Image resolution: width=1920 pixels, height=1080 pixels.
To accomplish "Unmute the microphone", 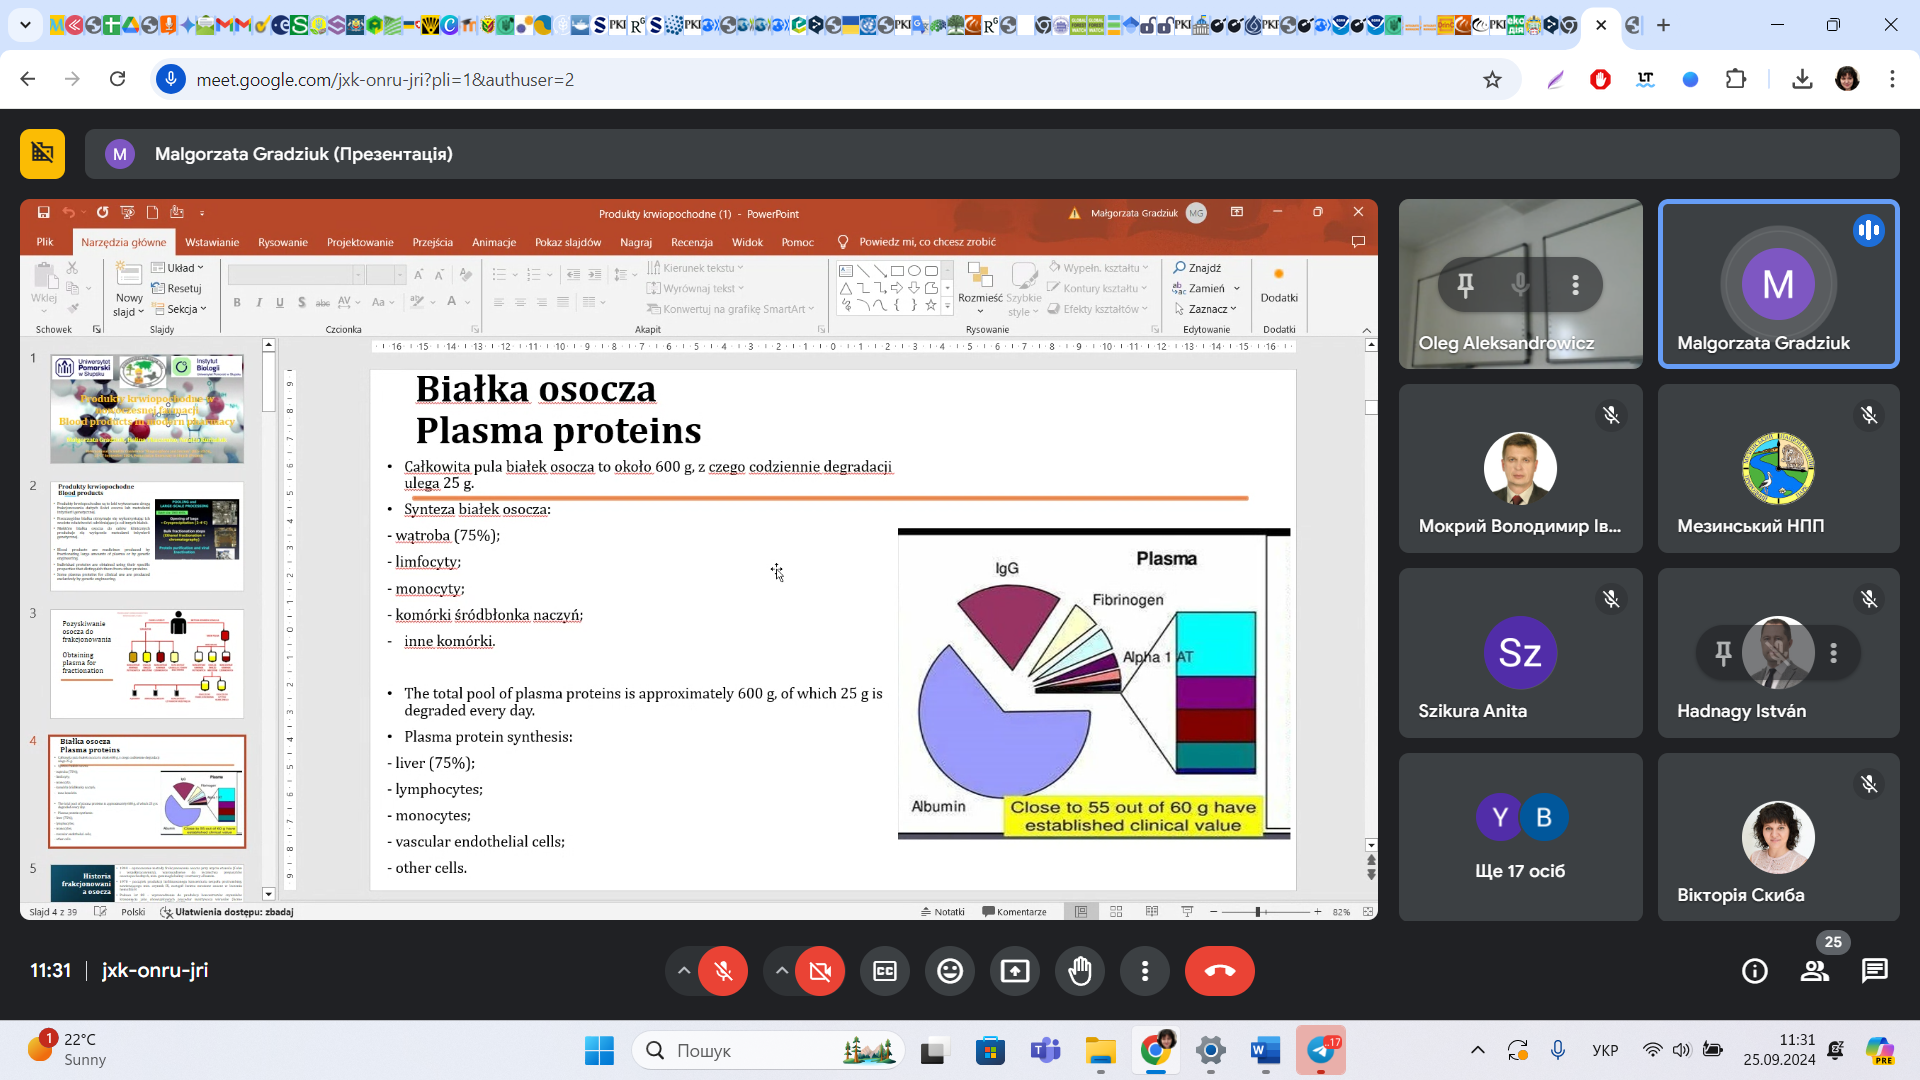I will (x=723, y=971).
